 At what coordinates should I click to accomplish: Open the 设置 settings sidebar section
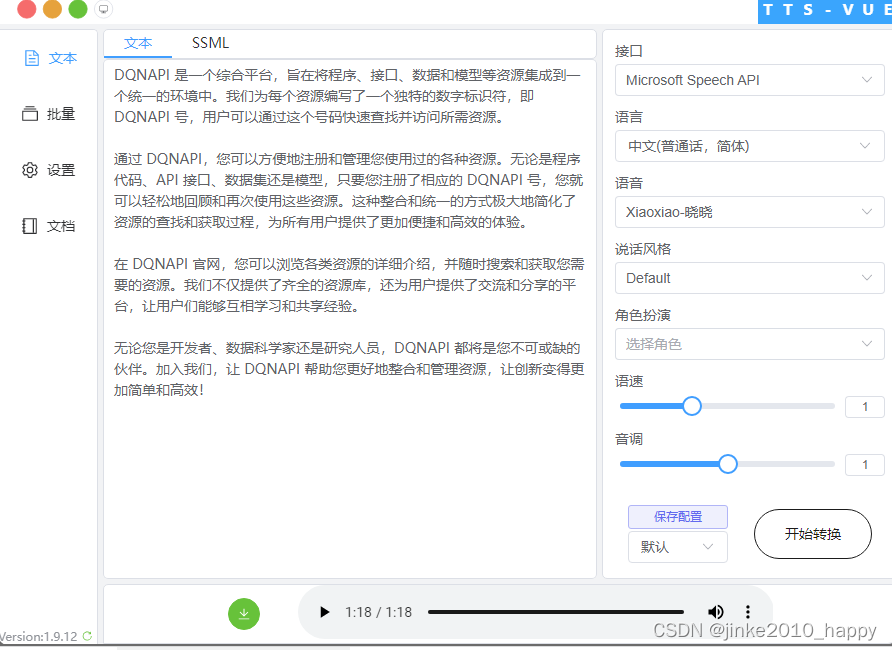pos(49,170)
